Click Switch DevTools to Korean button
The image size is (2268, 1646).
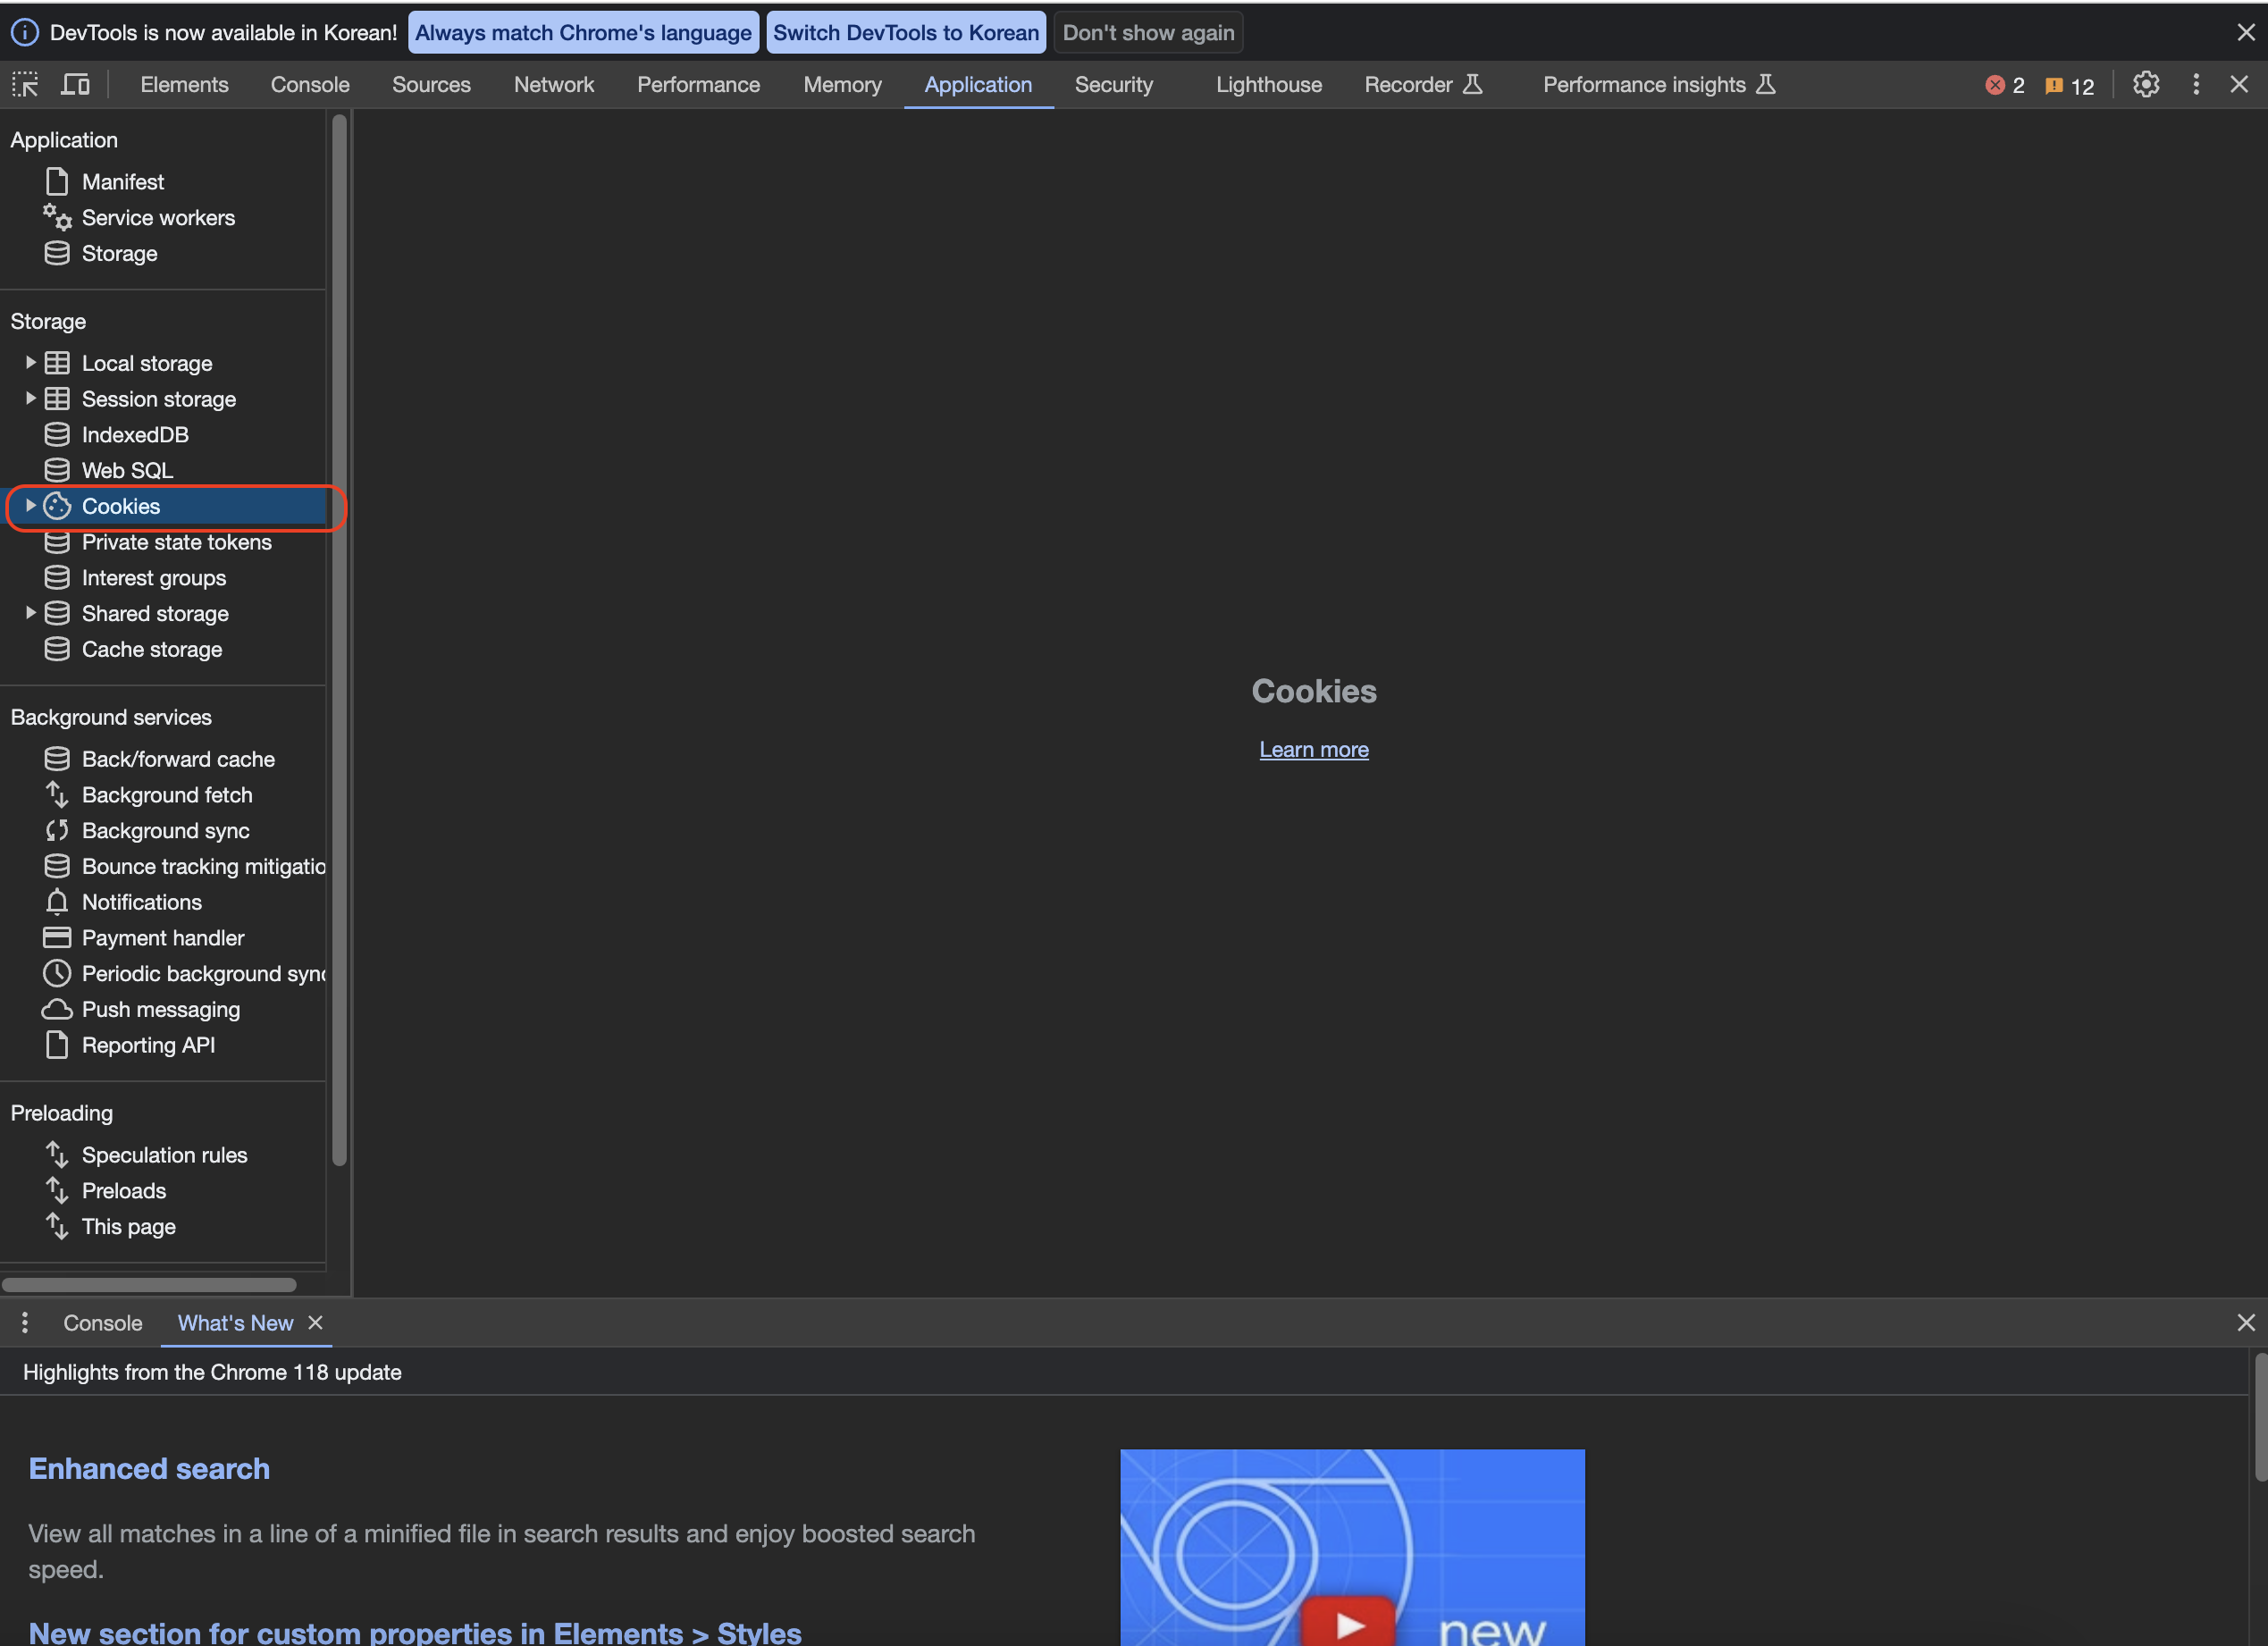[x=905, y=33]
